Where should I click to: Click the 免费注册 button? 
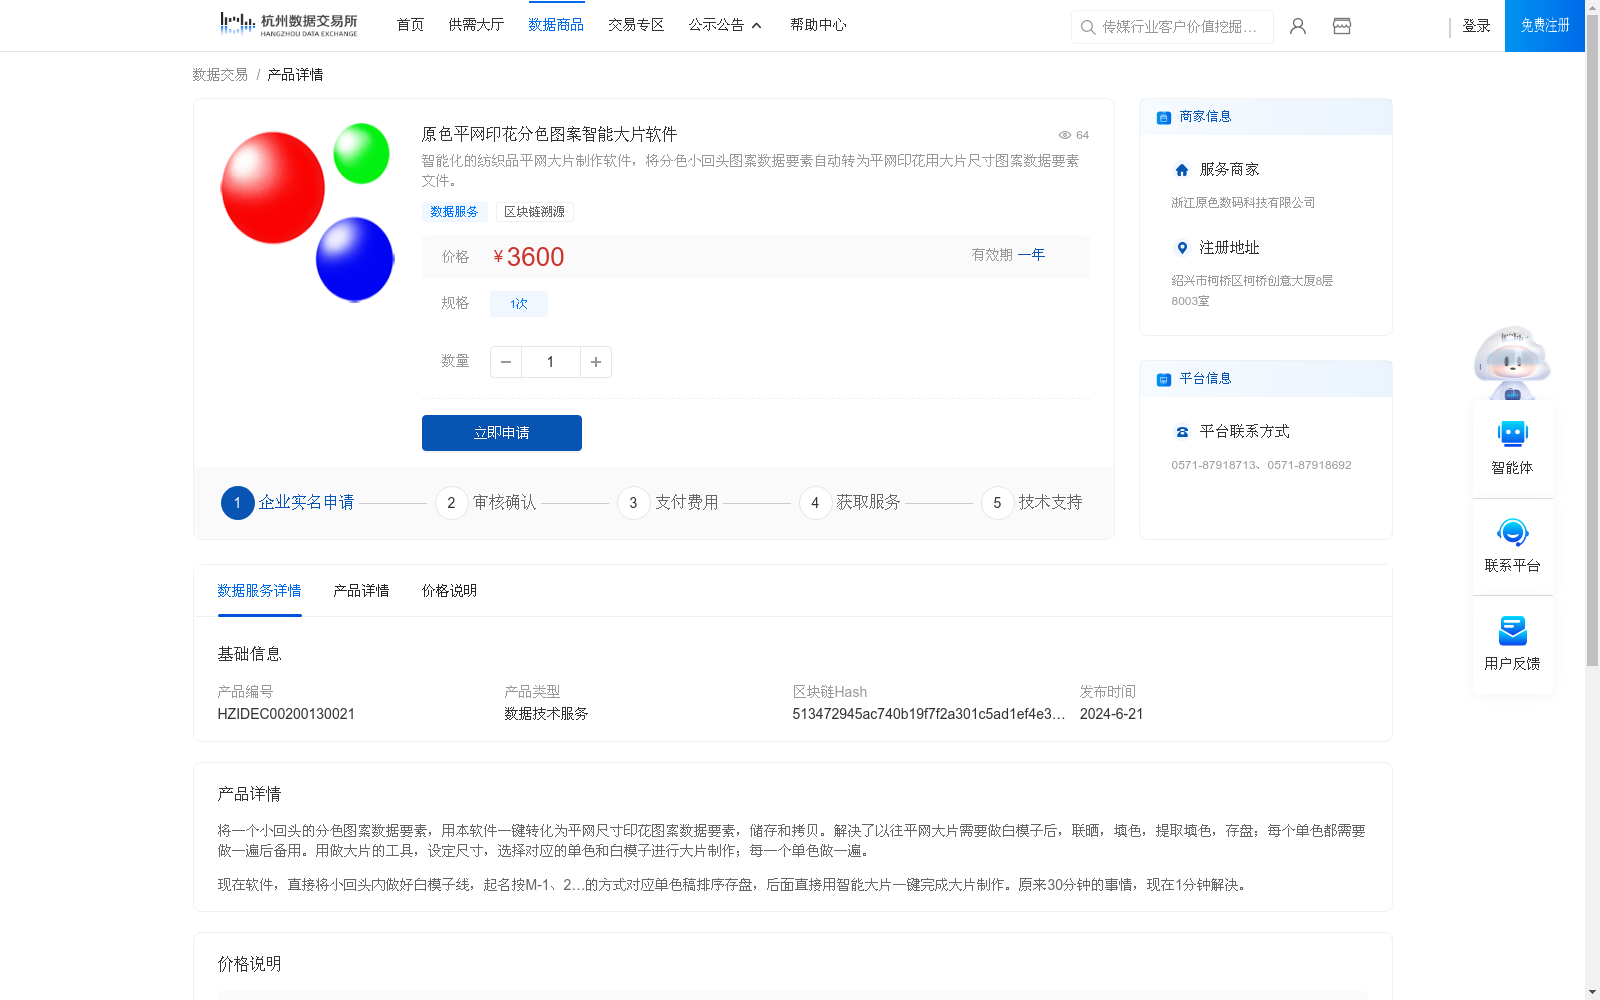pos(1545,26)
